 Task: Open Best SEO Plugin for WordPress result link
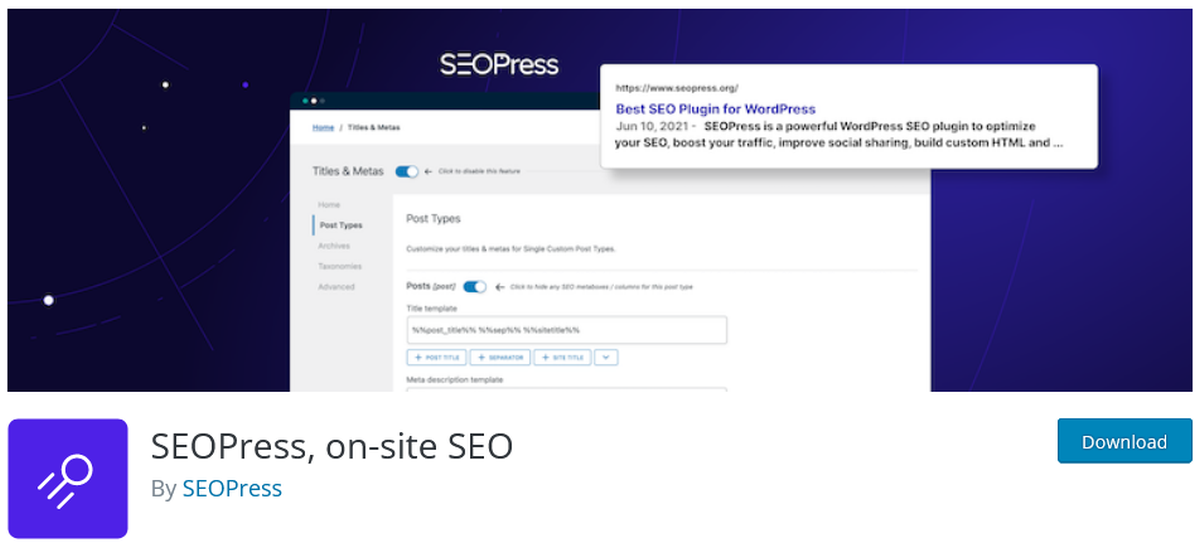[x=715, y=108]
